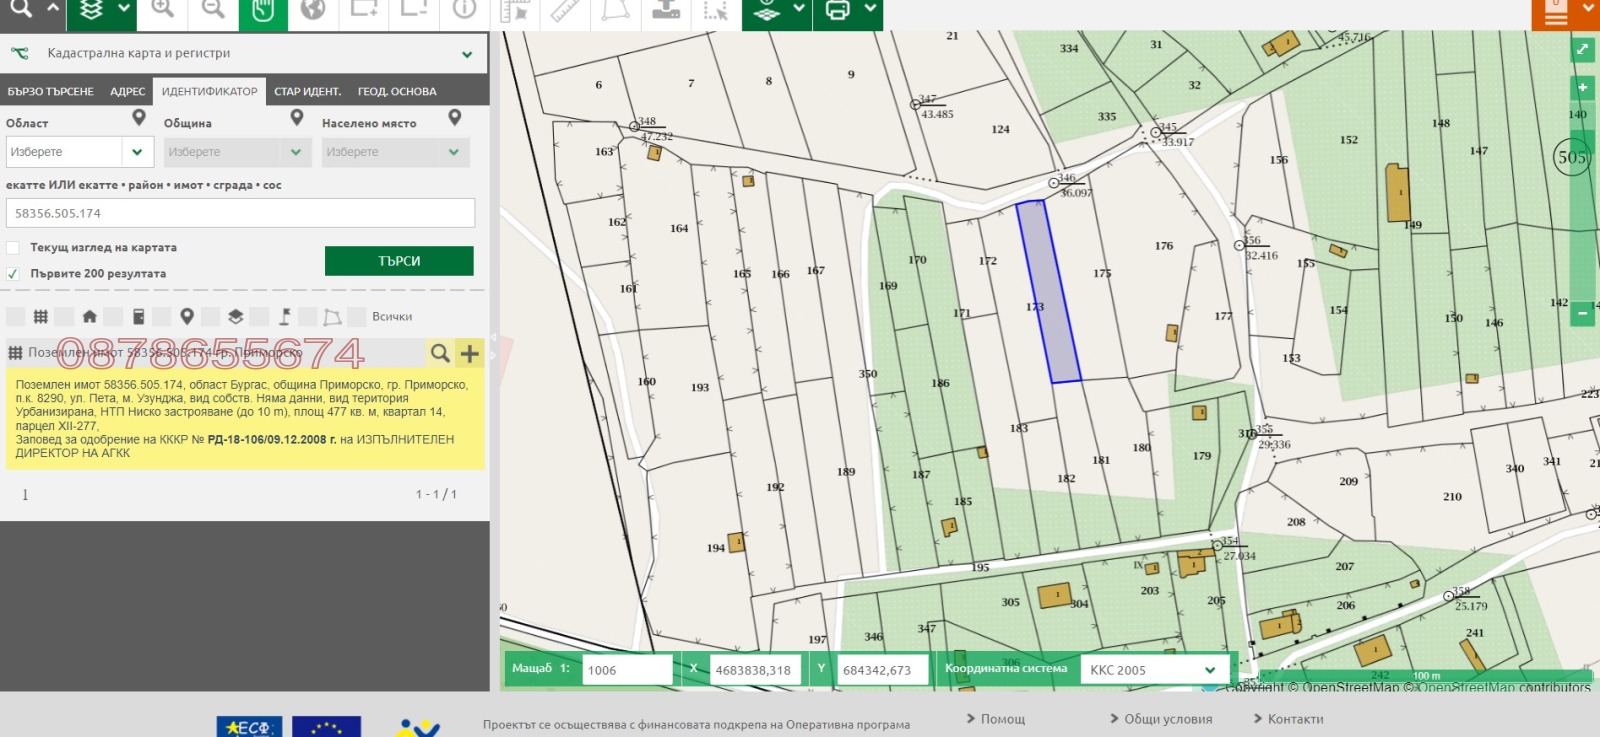Expand the coordinate system KKC 2005 dropdown

(x=1210, y=670)
